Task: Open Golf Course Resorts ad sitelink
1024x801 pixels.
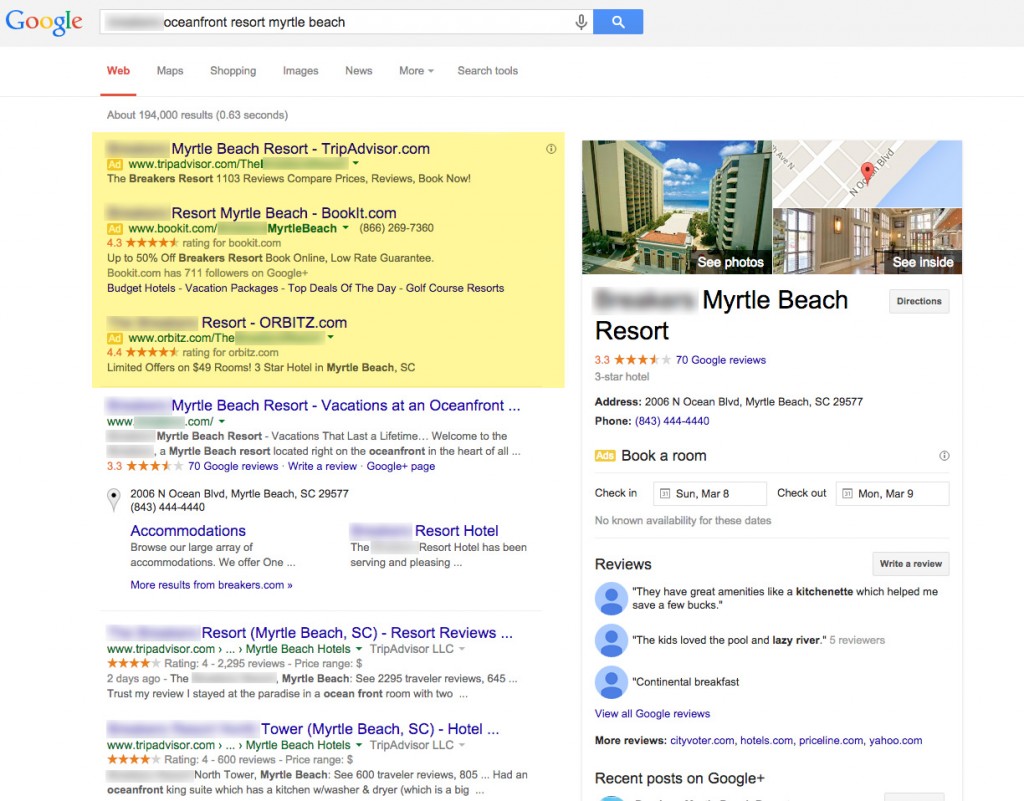Action: pyautogui.click(x=455, y=288)
